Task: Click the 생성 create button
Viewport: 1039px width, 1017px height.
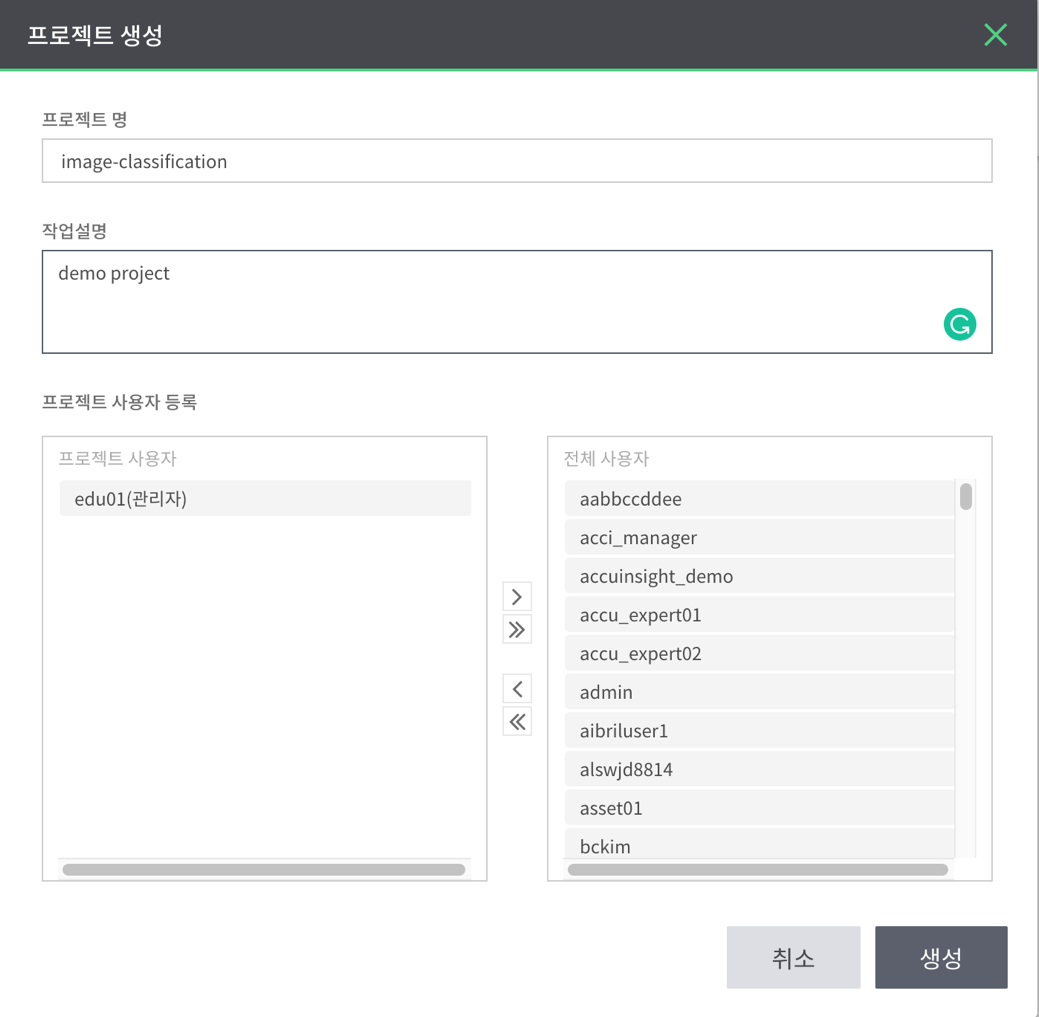Action: [x=941, y=957]
